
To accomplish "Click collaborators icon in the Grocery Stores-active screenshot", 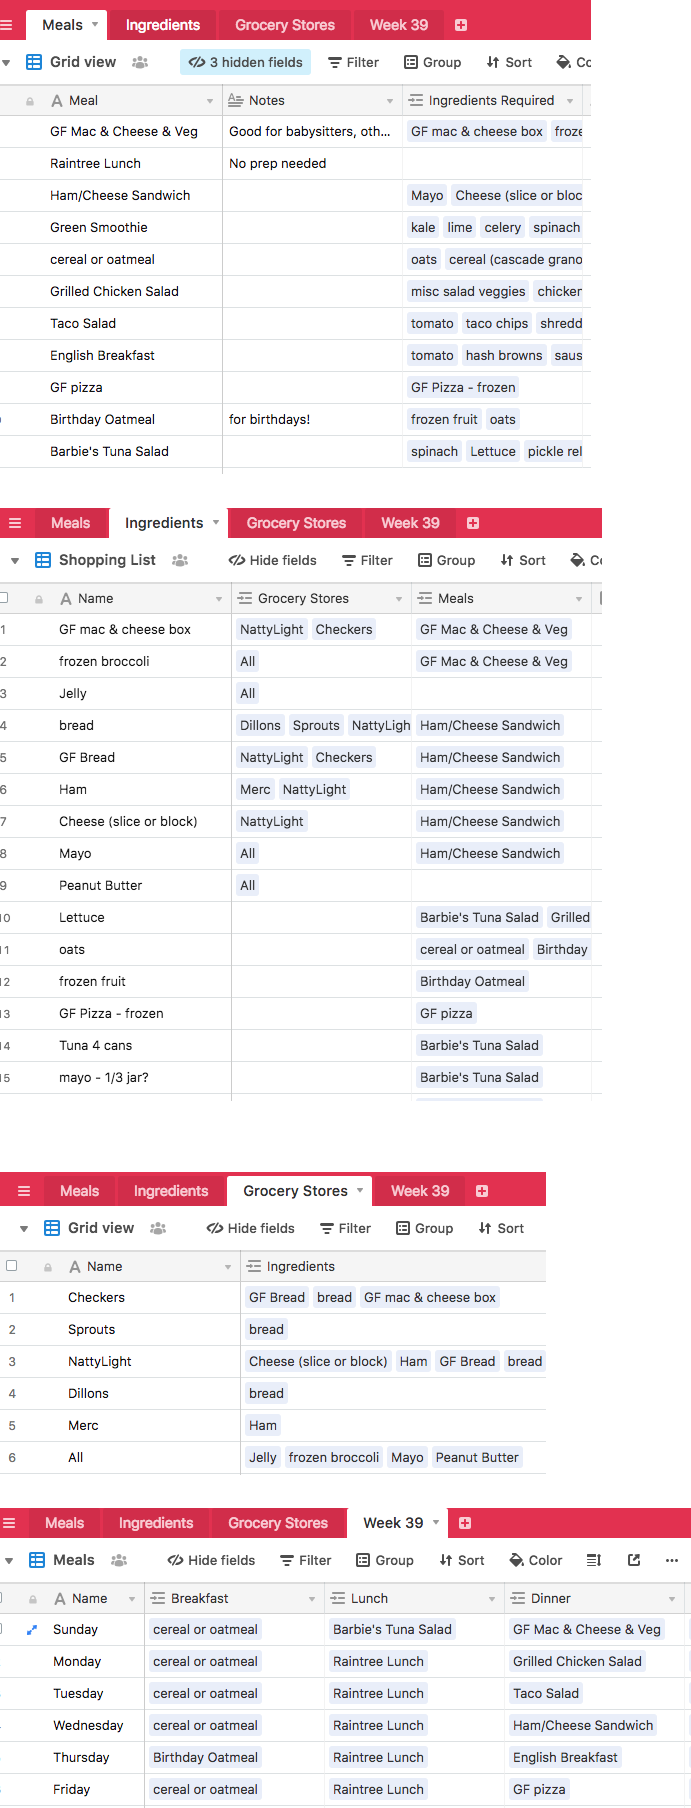I will (158, 1228).
